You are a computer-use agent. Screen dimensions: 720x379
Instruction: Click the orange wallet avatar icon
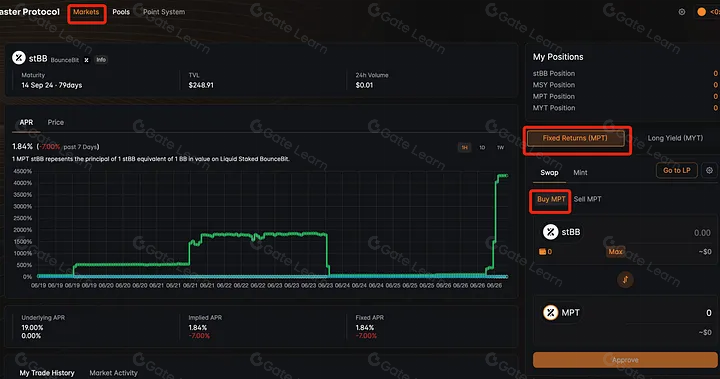click(x=701, y=12)
